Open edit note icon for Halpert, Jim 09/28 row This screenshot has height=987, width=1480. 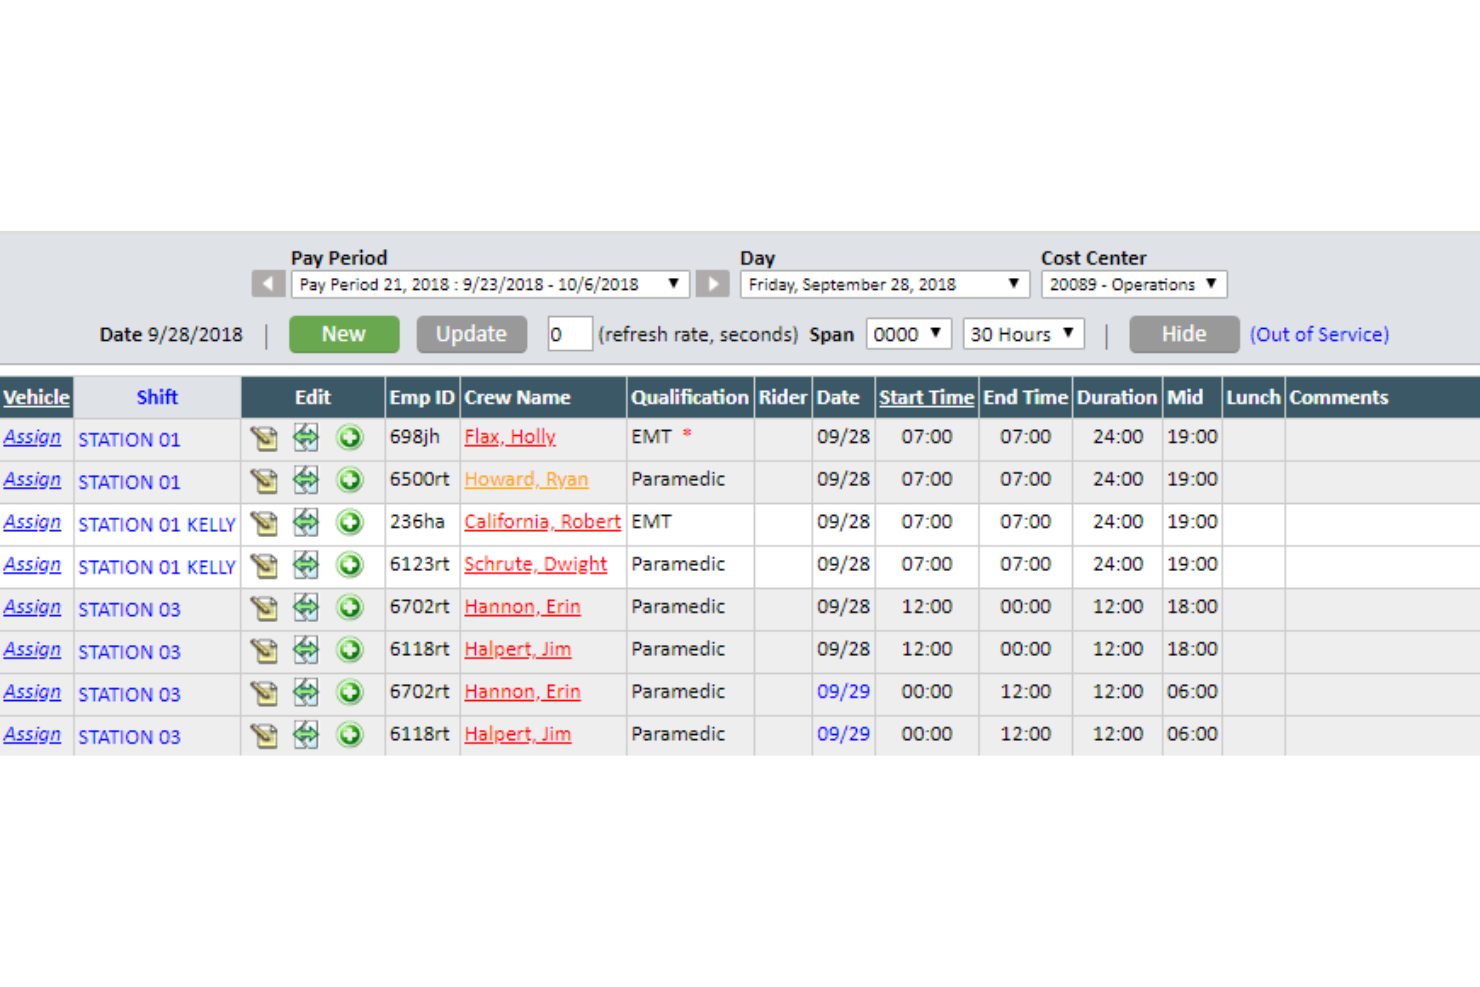coord(264,650)
